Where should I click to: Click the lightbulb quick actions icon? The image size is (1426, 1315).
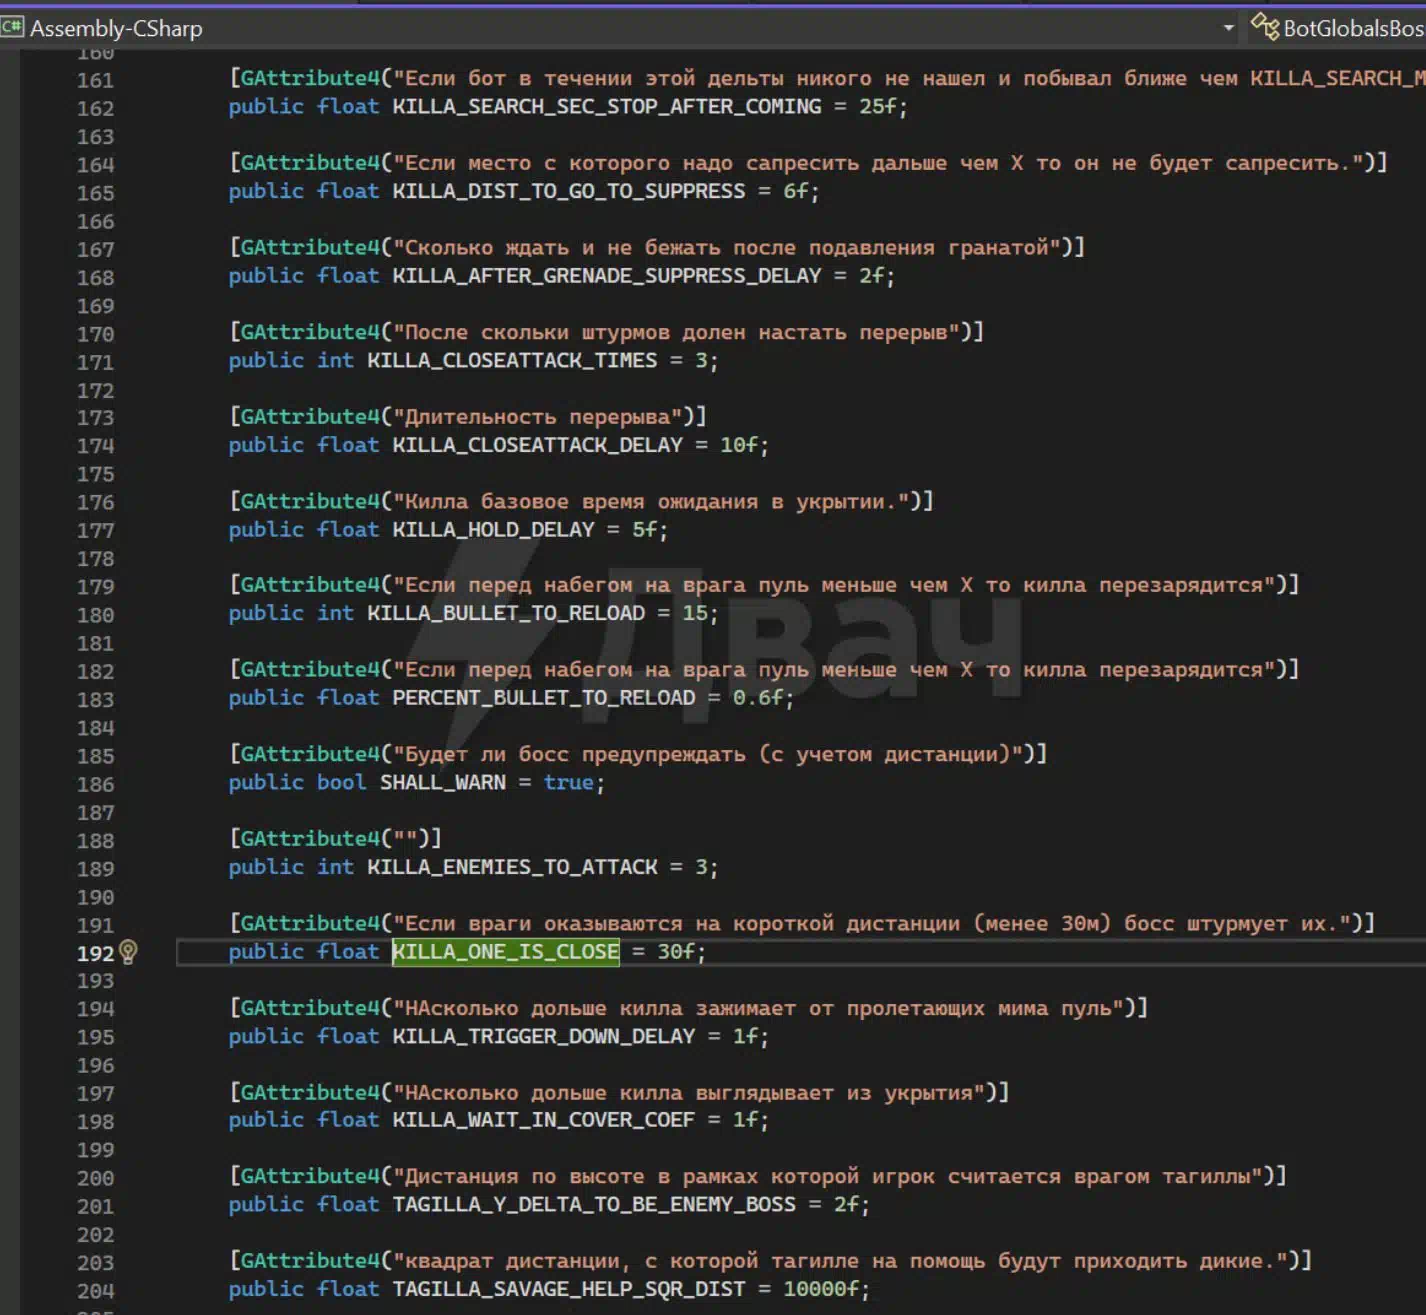click(x=128, y=952)
